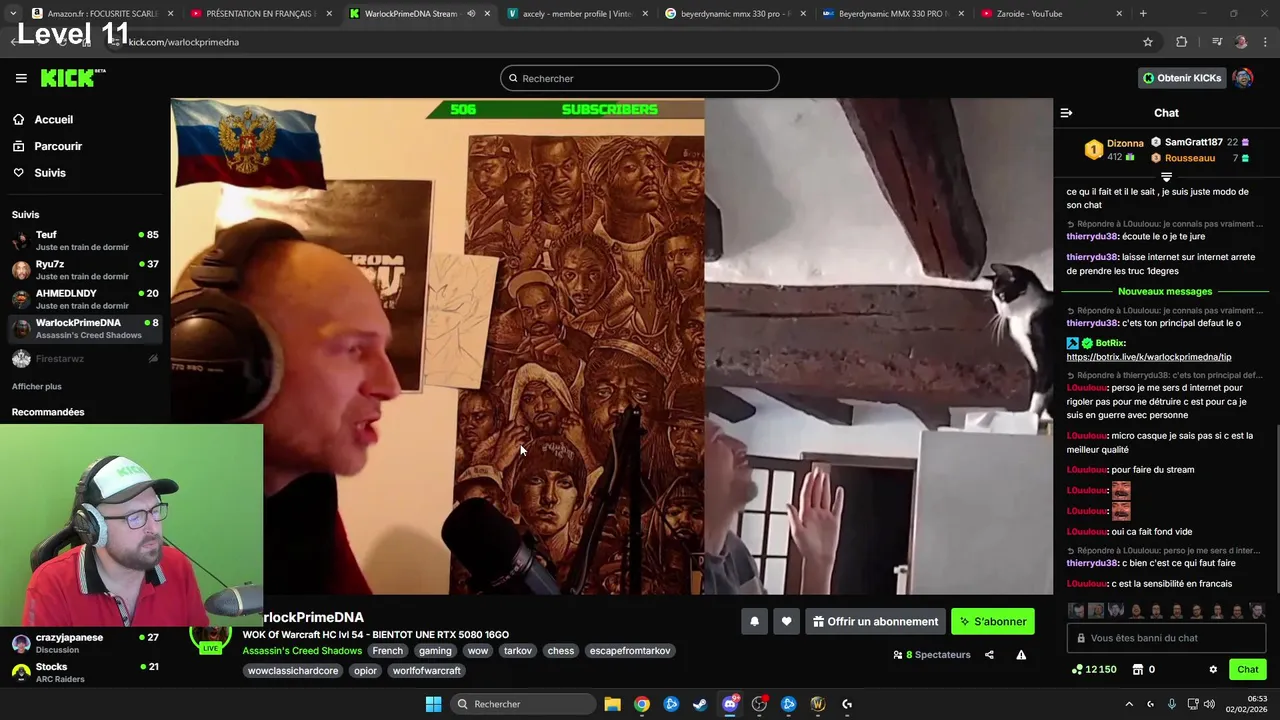Viewport: 1280px width, 720px height.
Task: Switch to beyerdynamic mmx 330 pro Google tab
Action: tap(735, 14)
